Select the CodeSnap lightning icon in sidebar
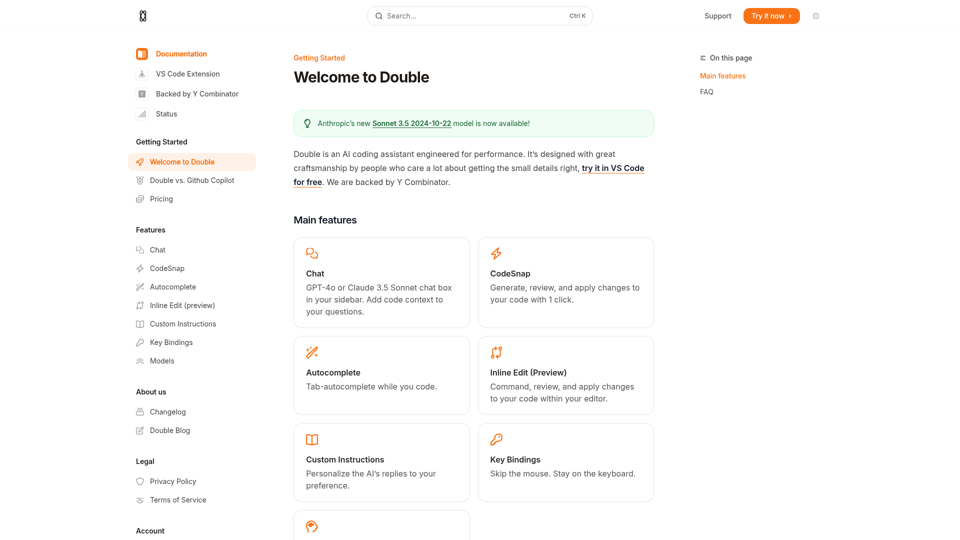 [x=140, y=269]
